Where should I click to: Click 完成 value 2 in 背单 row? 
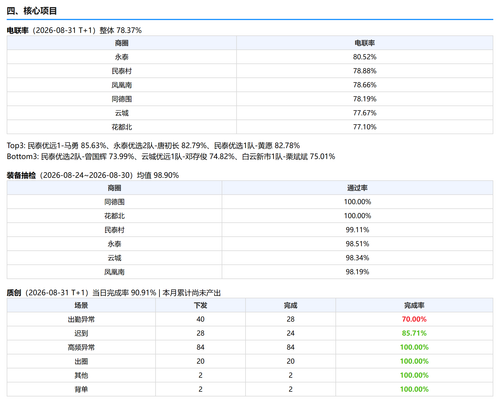[290, 389]
